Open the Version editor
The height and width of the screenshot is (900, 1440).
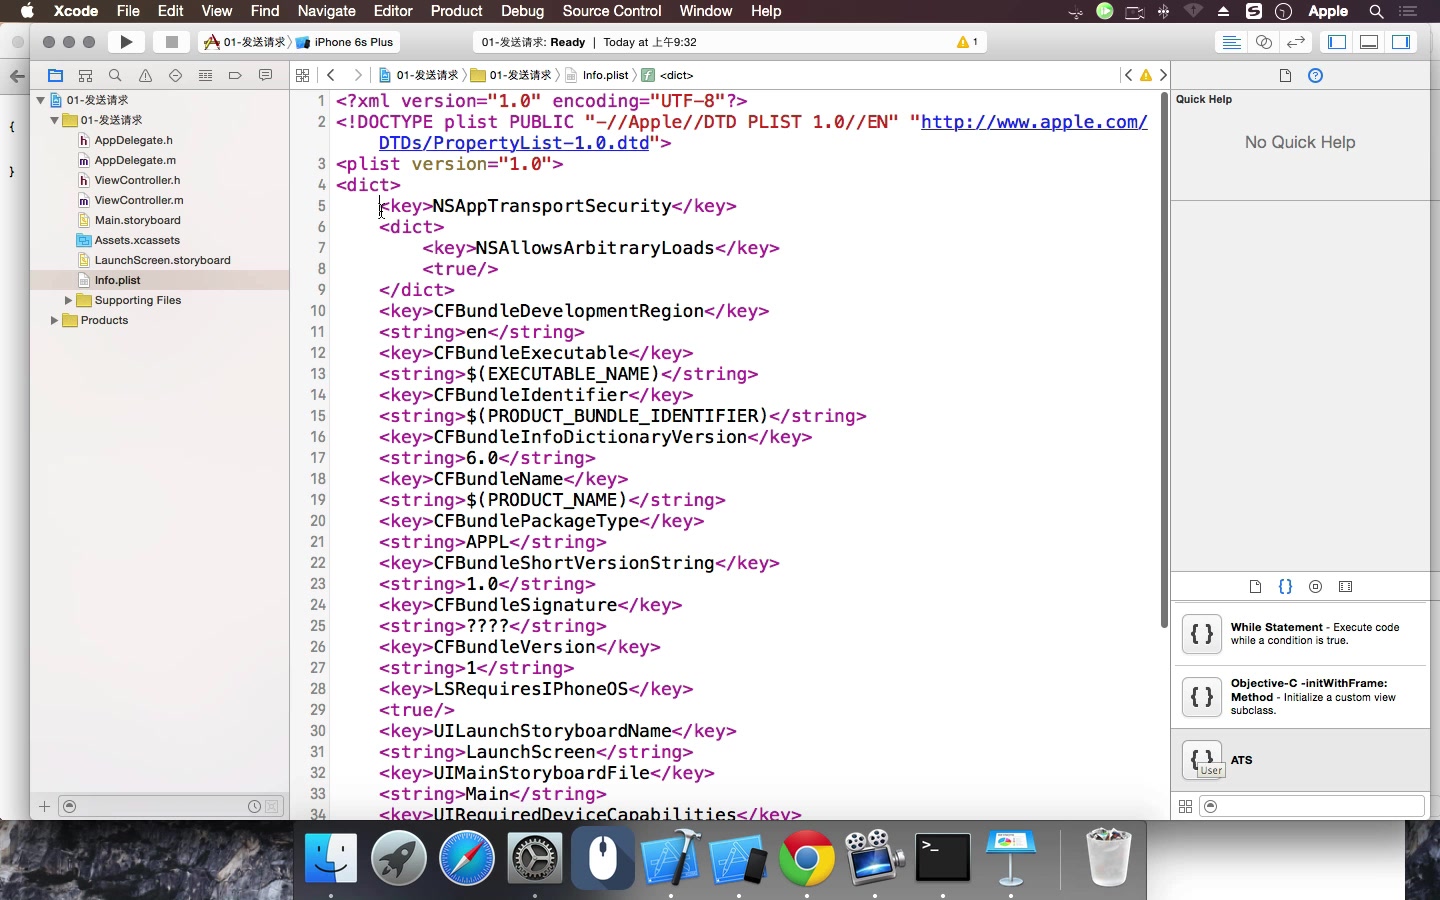(1295, 43)
